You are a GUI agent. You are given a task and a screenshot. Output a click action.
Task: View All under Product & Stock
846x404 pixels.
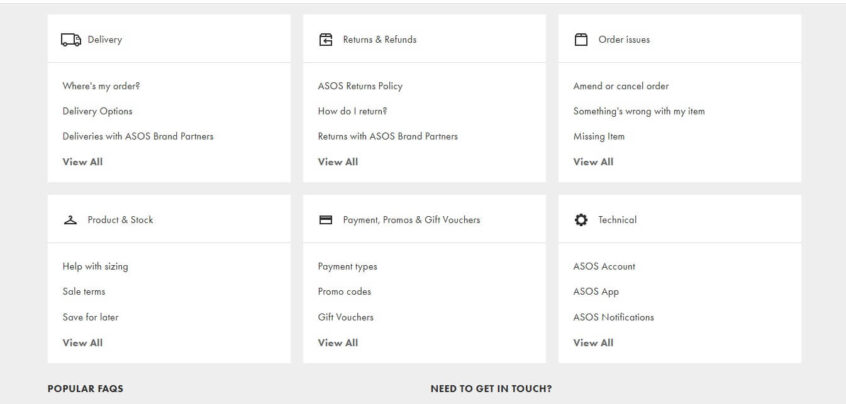click(x=83, y=343)
